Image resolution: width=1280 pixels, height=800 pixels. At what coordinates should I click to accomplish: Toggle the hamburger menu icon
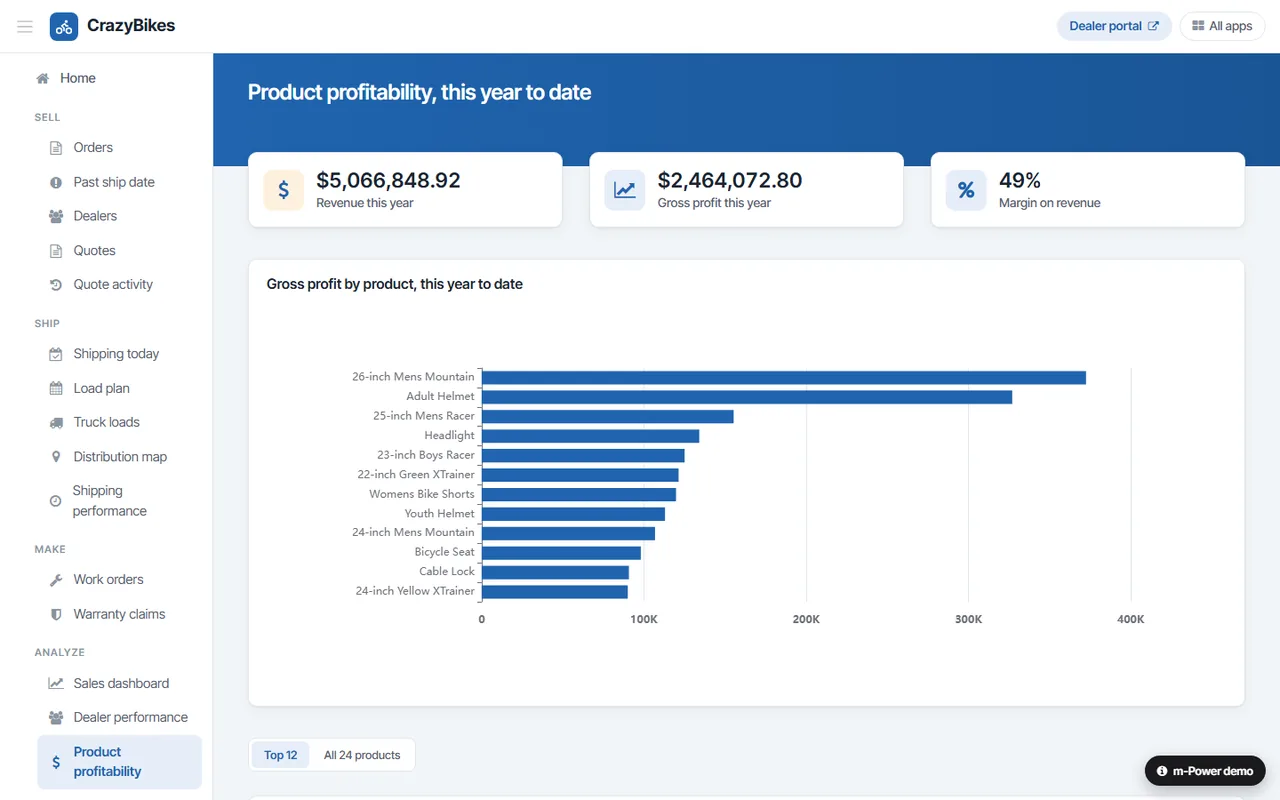[25, 26]
